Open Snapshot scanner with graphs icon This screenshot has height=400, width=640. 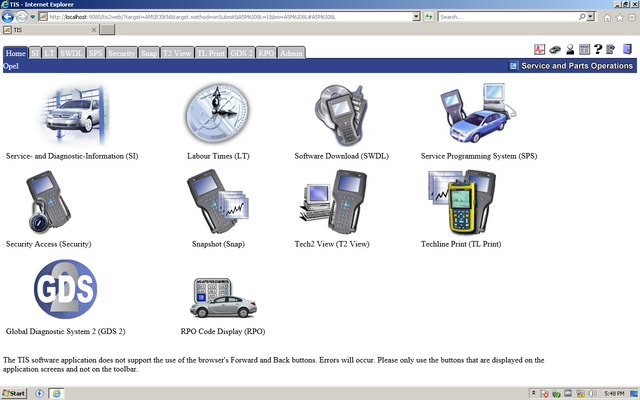tap(218, 202)
